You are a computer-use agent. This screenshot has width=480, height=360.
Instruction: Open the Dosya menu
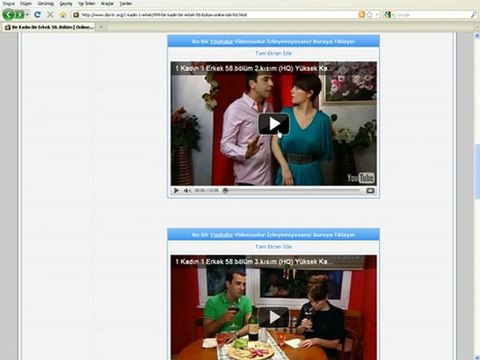(x=9, y=3)
